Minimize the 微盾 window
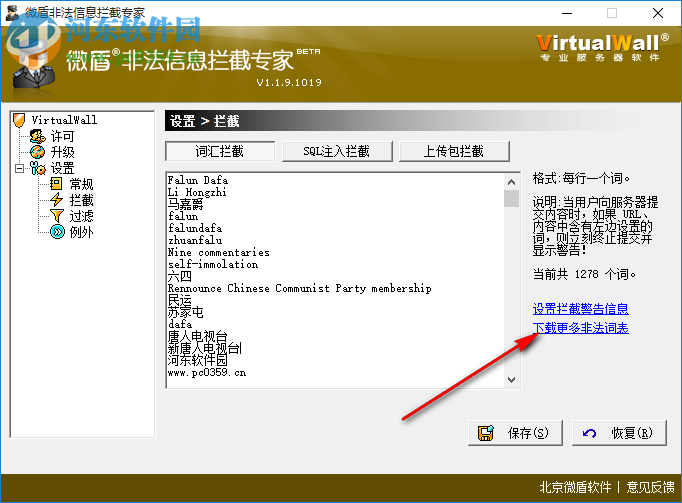 pos(567,13)
